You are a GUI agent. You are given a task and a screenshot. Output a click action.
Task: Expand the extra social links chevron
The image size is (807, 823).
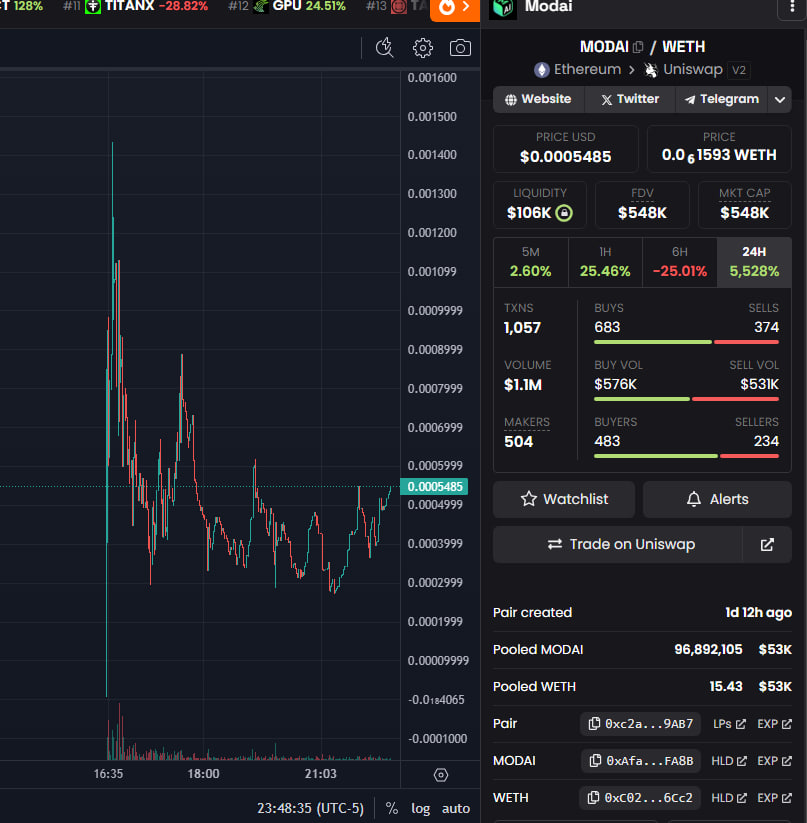tap(779, 99)
